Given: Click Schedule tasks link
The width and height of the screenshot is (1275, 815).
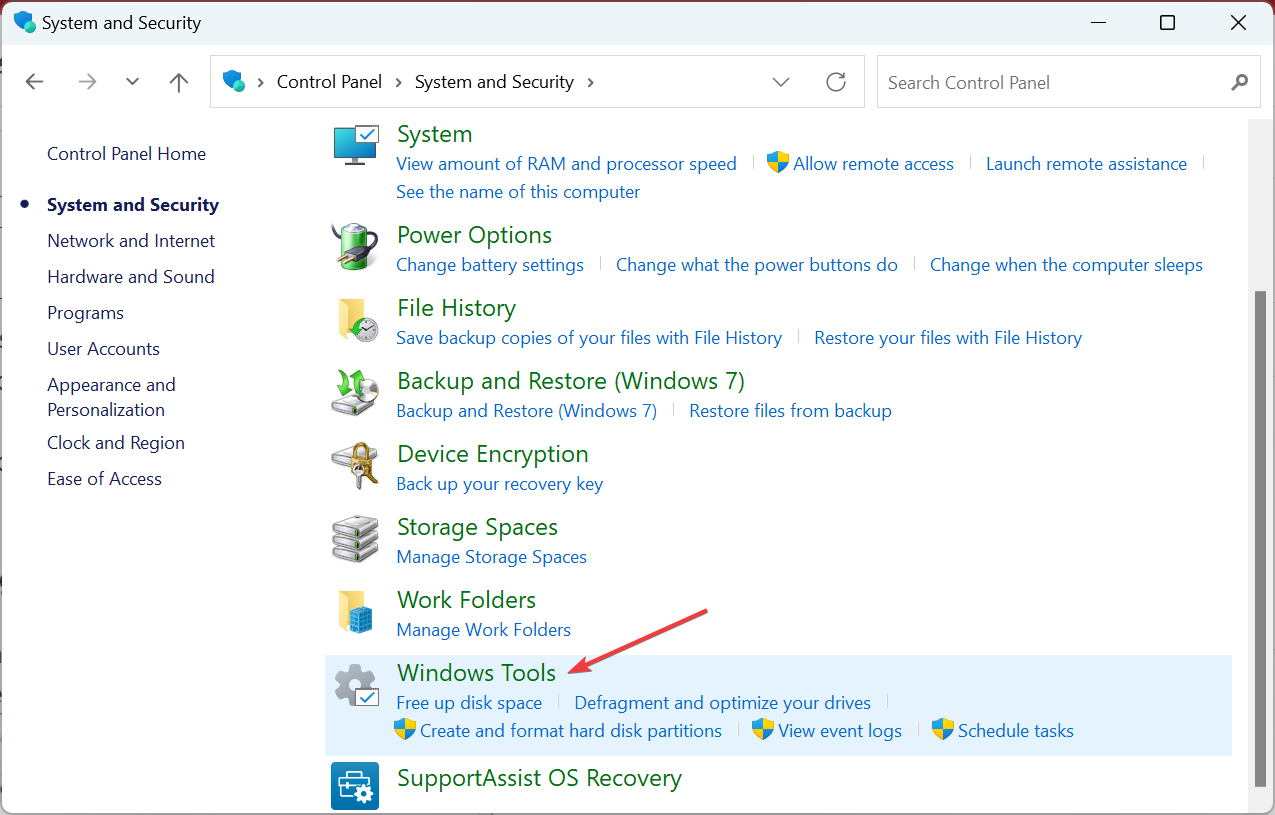Looking at the screenshot, I should pos(1016,731).
